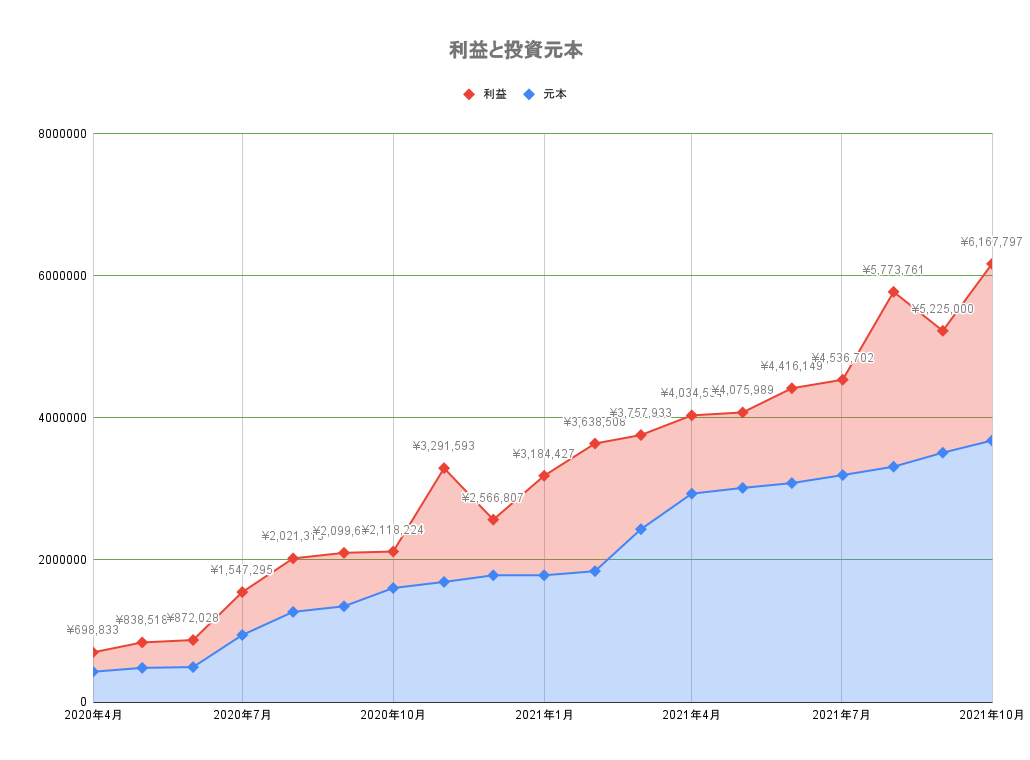Click the ¥4,536,702 data label
The height and width of the screenshot is (760, 1030).
pos(843,358)
